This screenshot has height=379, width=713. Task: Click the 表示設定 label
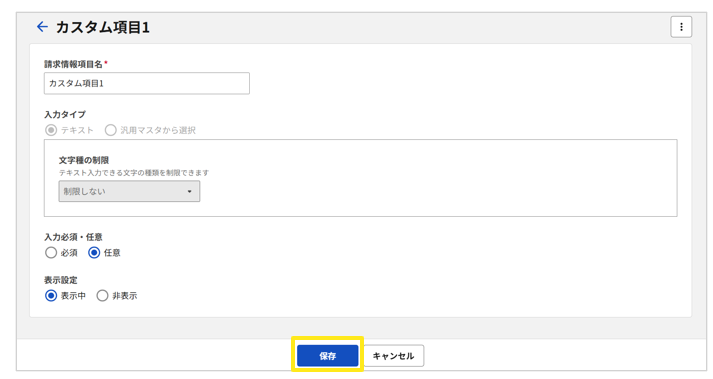click(61, 280)
